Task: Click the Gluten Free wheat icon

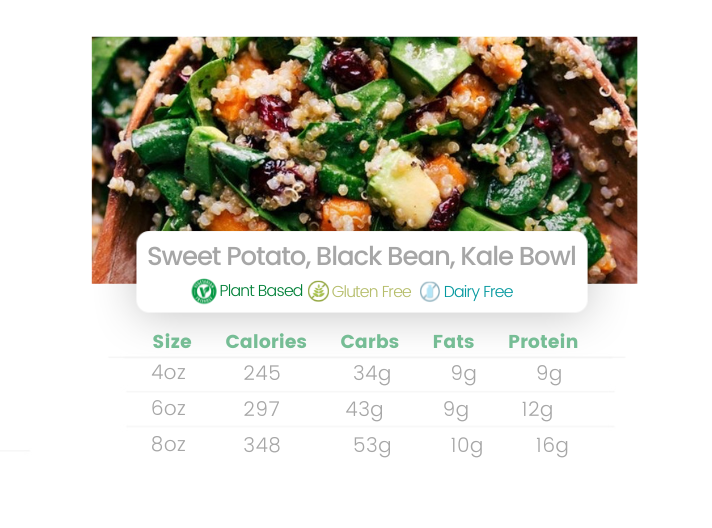Action: click(x=318, y=291)
